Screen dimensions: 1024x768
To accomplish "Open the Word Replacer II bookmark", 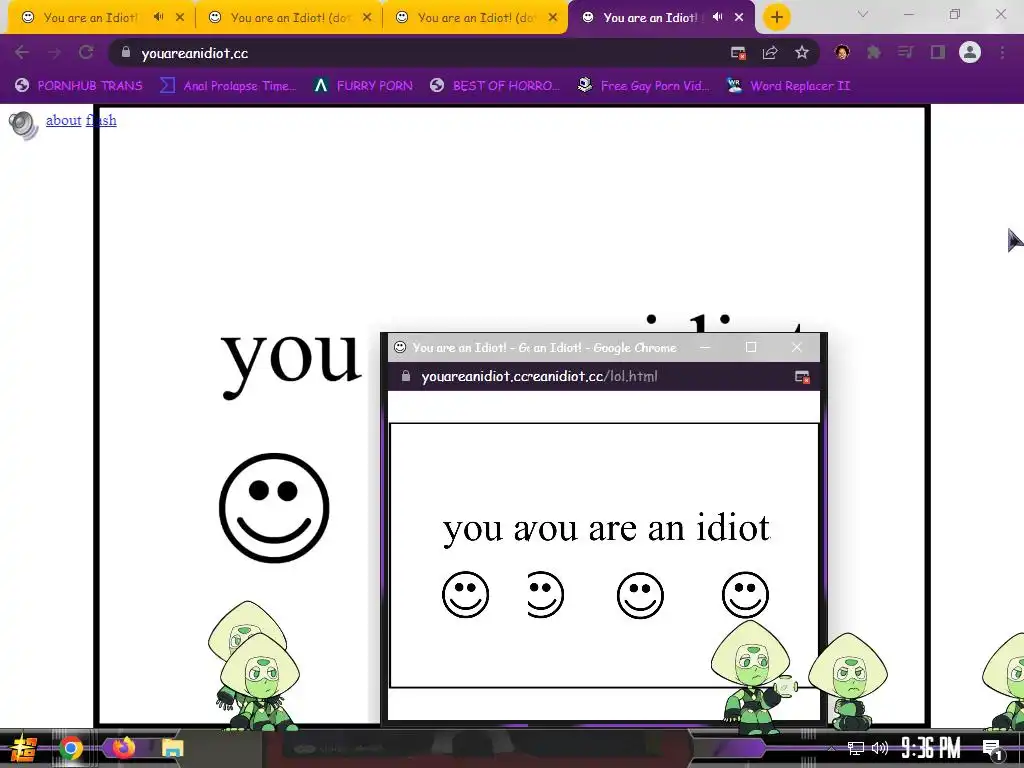I will pos(788,86).
